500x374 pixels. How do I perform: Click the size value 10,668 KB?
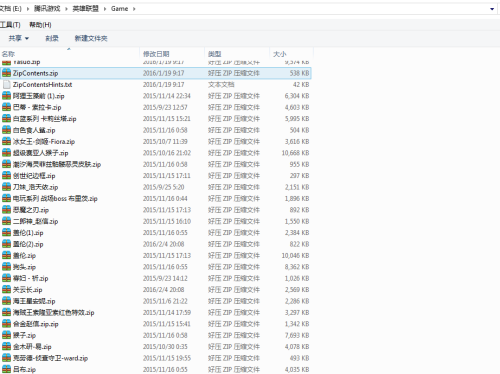(x=295, y=153)
